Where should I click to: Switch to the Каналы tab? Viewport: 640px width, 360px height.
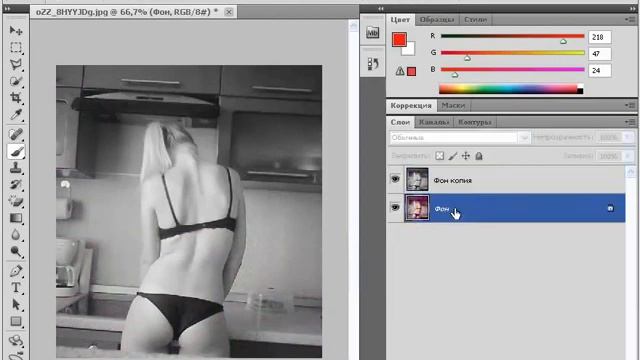[x=433, y=122]
